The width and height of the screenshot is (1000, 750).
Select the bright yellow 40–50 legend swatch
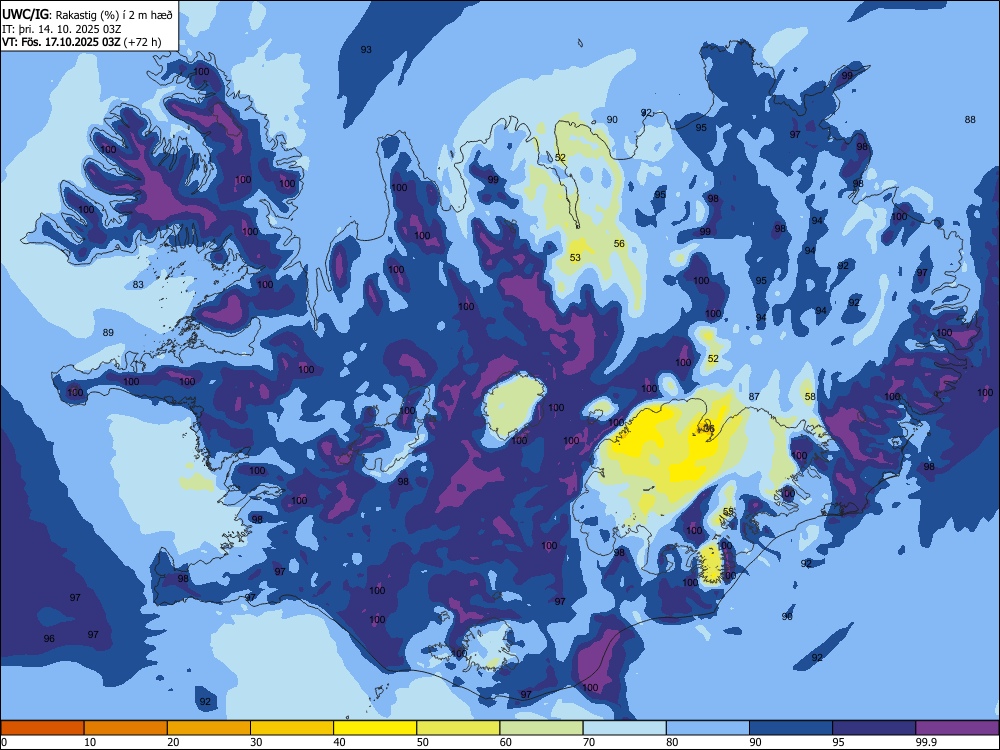375,728
